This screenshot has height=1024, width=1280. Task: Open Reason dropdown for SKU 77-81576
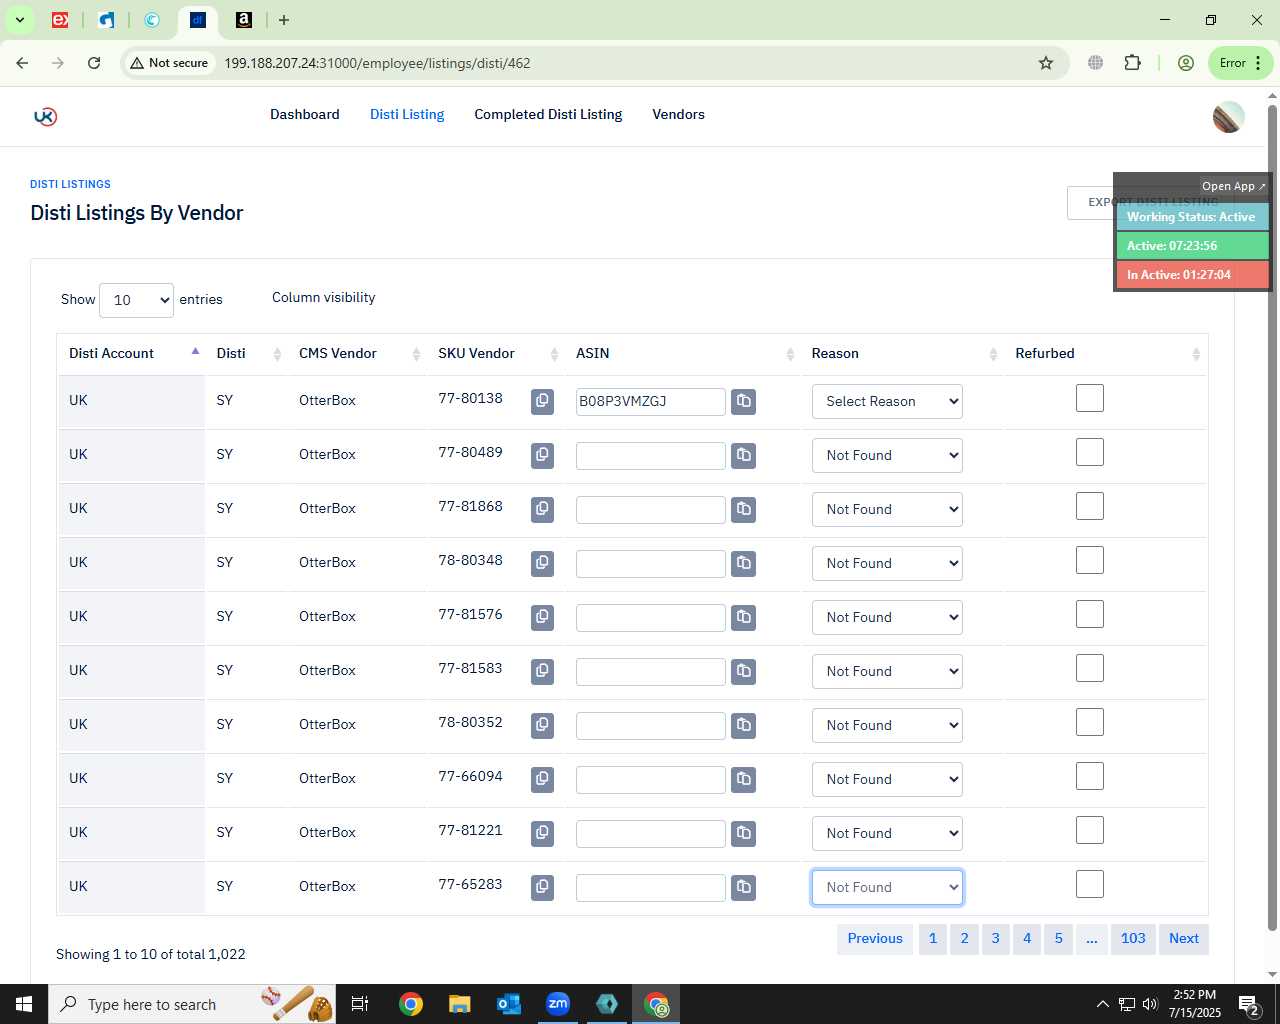tap(887, 617)
